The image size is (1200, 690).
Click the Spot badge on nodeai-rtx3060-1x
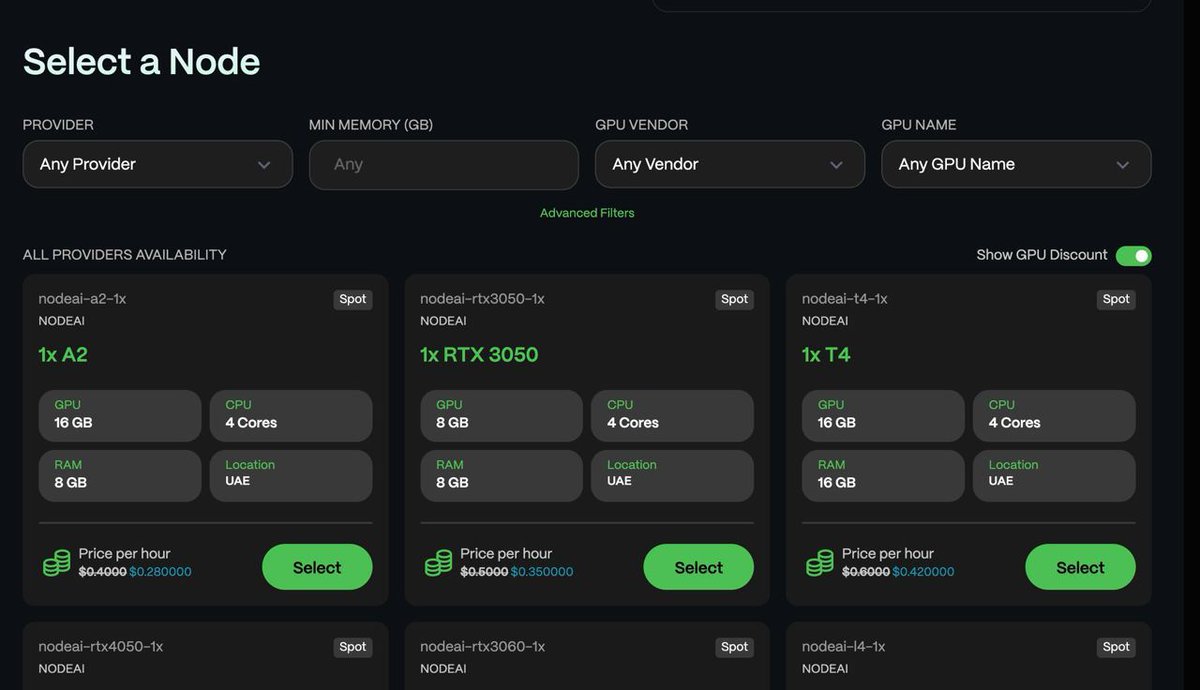(x=735, y=647)
